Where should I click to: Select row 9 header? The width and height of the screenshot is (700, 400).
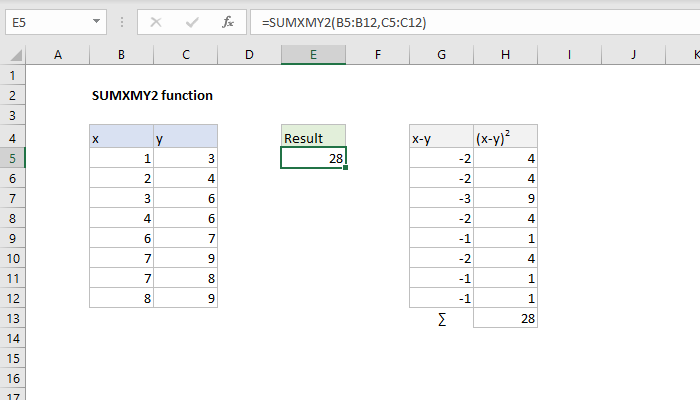point(12,238)
